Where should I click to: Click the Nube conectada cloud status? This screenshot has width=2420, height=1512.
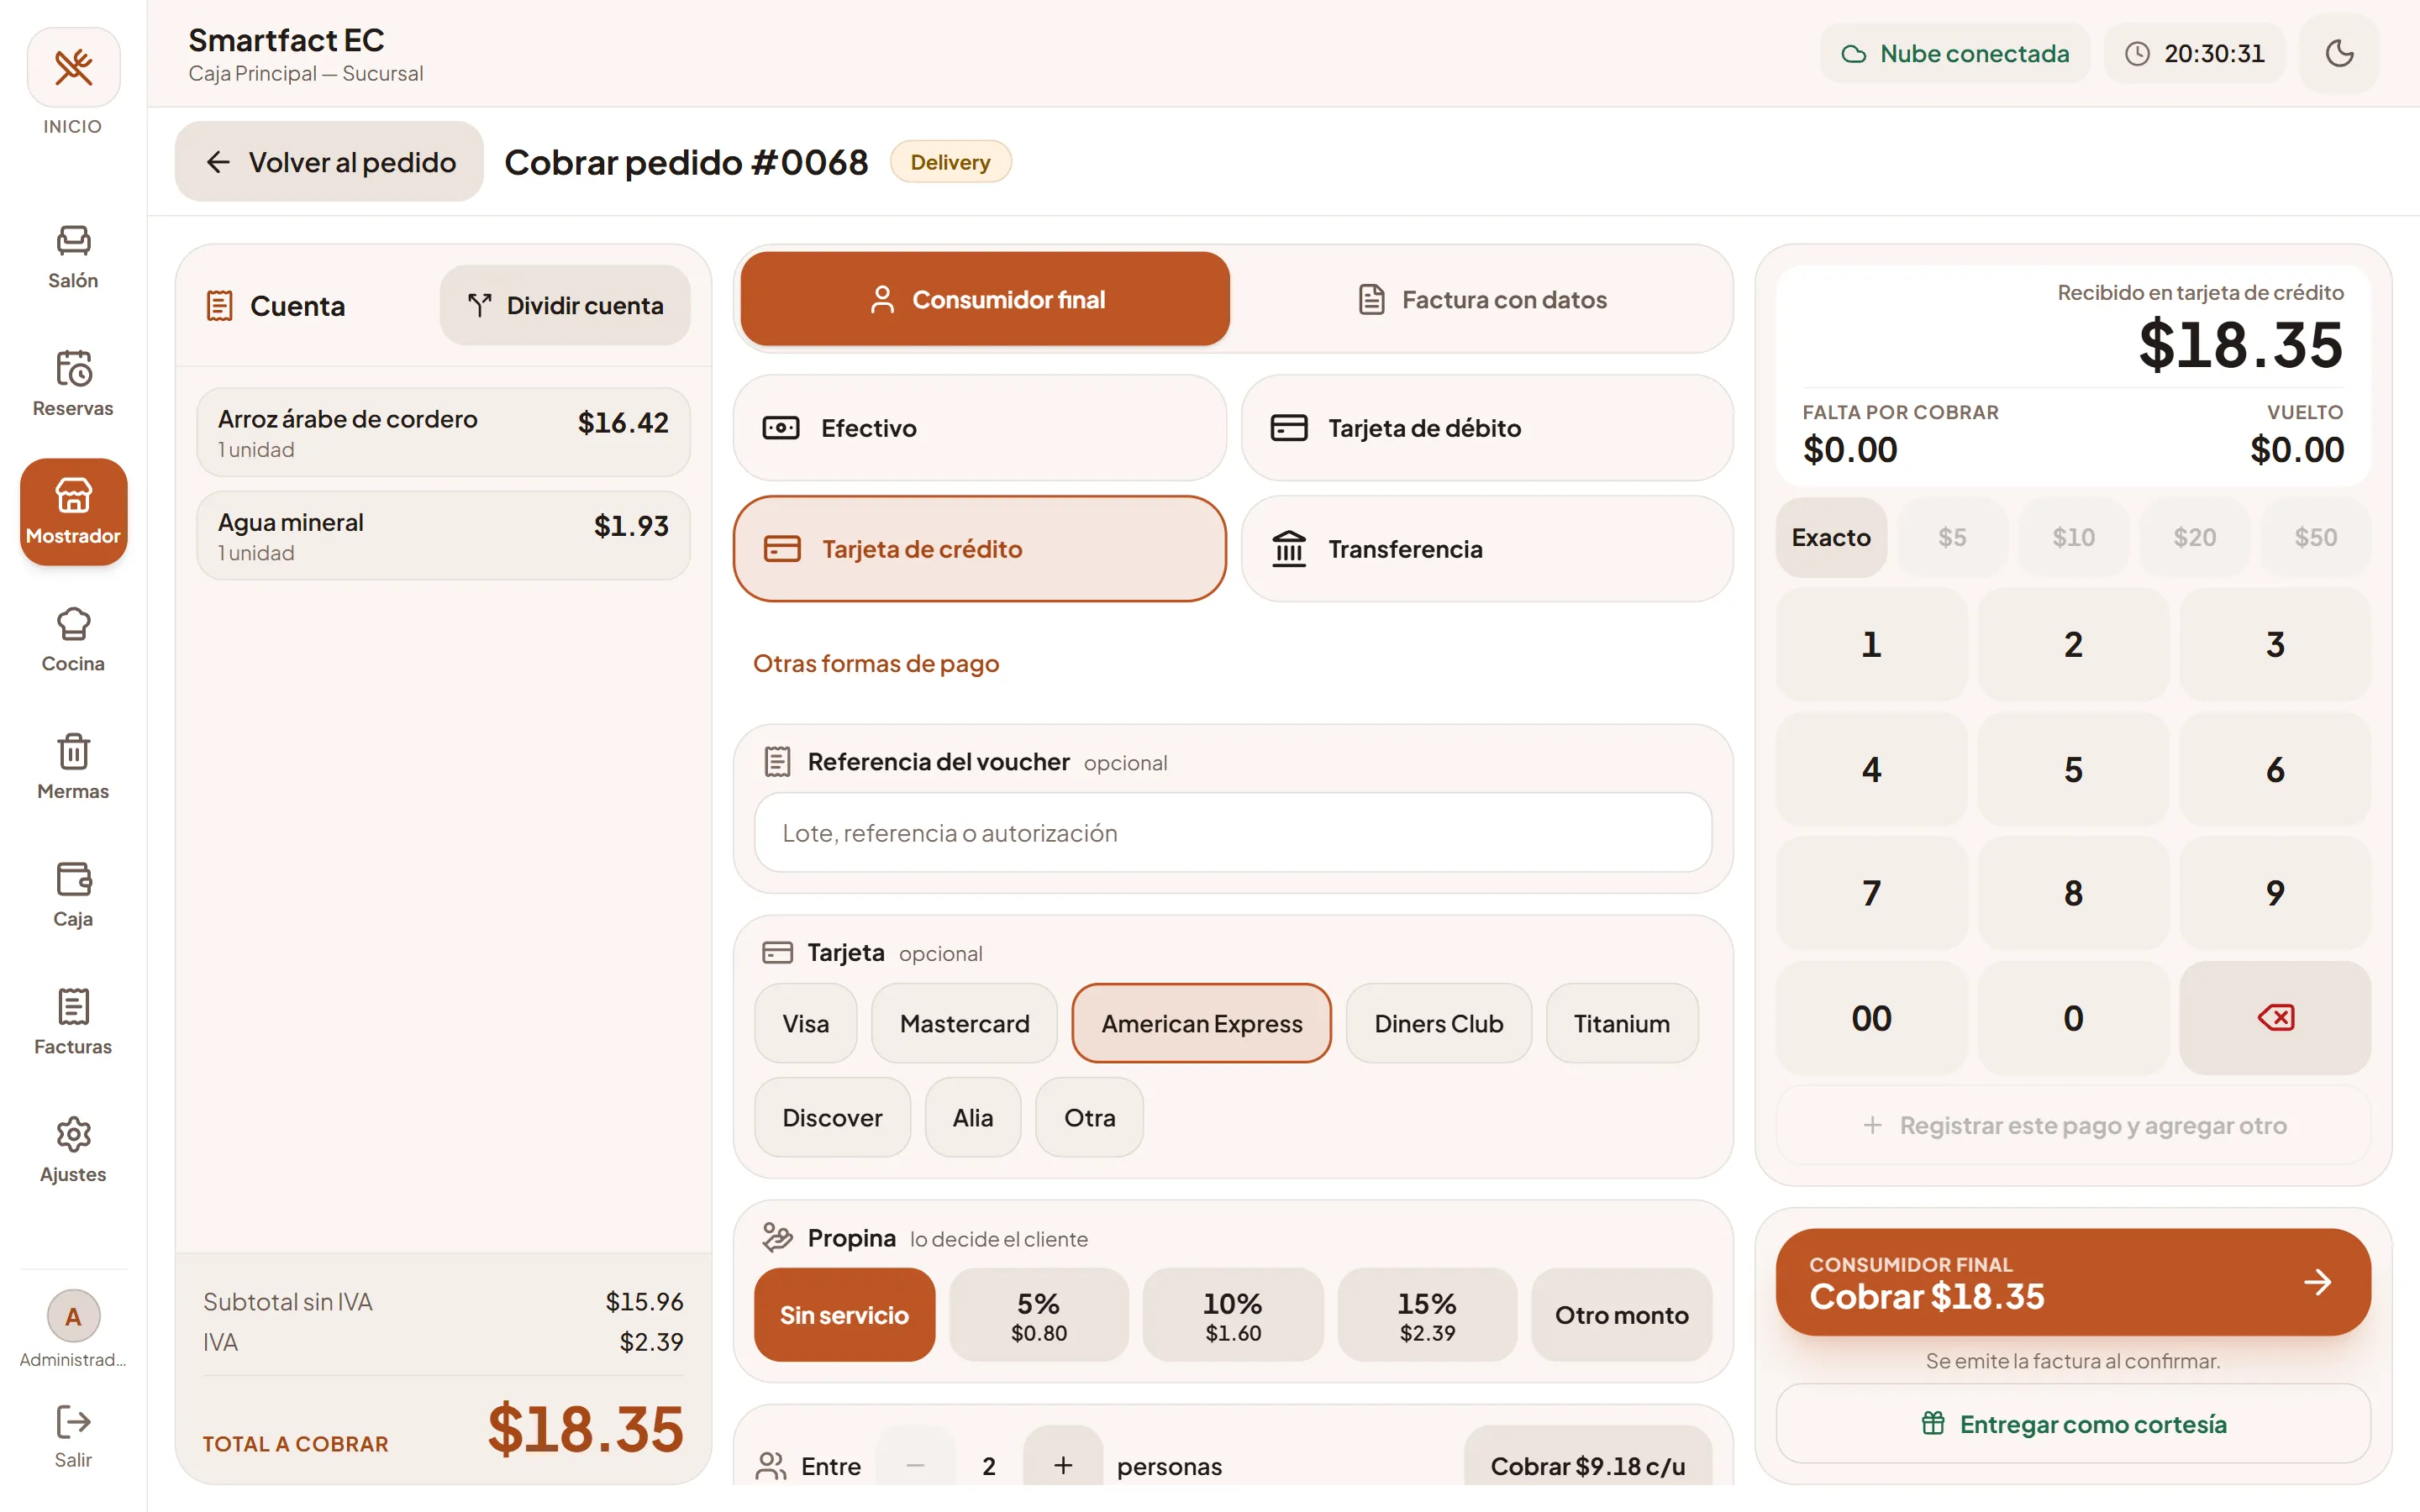pyautogui.click(x=1955, y=53)
